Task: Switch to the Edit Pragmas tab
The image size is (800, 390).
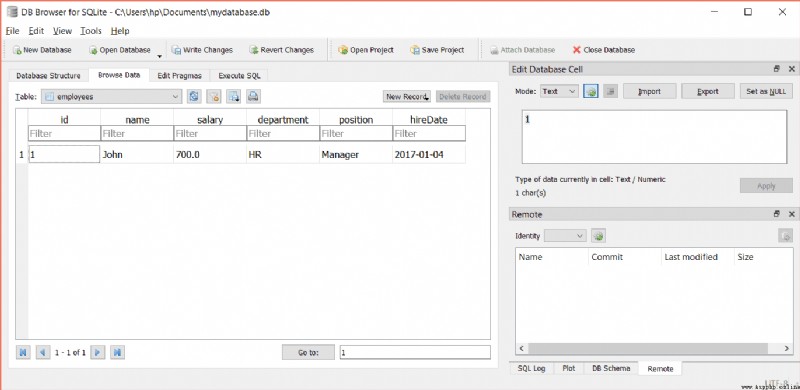Action: pyautogui.click(x=180, y=76)
